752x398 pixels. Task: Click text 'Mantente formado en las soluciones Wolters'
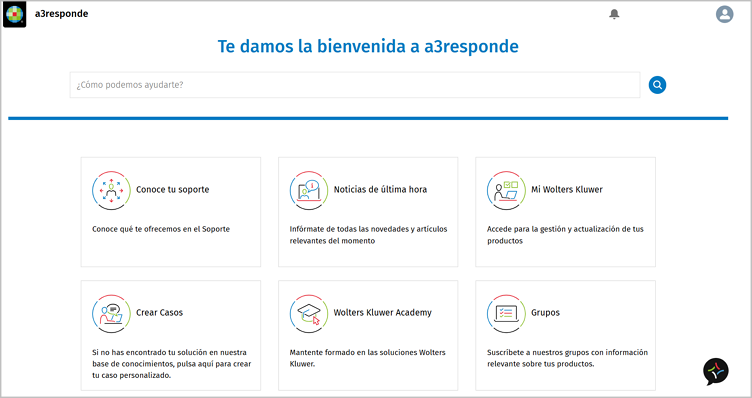pos(367,352)
